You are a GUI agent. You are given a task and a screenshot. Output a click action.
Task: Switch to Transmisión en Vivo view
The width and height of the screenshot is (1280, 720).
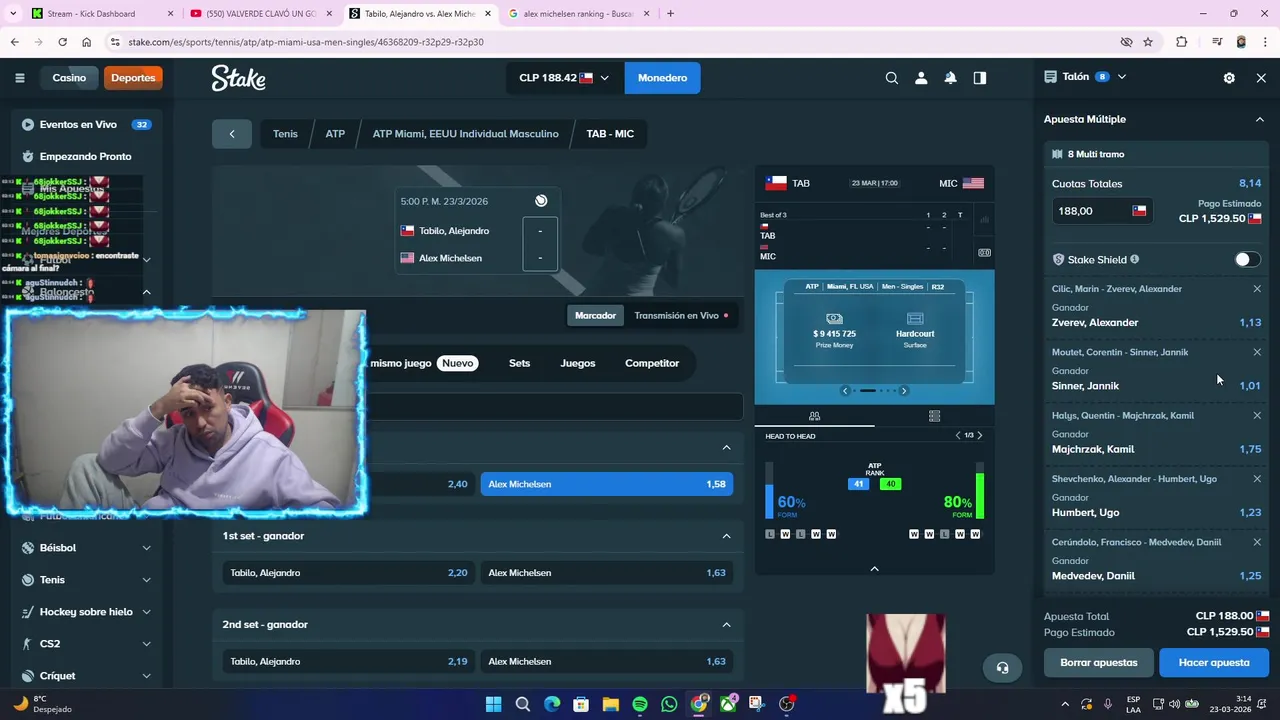[681, 316]
